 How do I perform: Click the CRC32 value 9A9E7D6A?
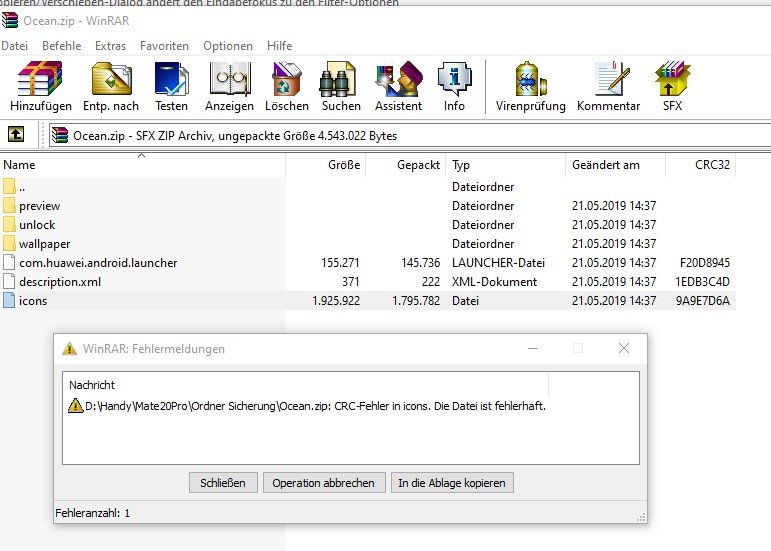click(702, 300)
